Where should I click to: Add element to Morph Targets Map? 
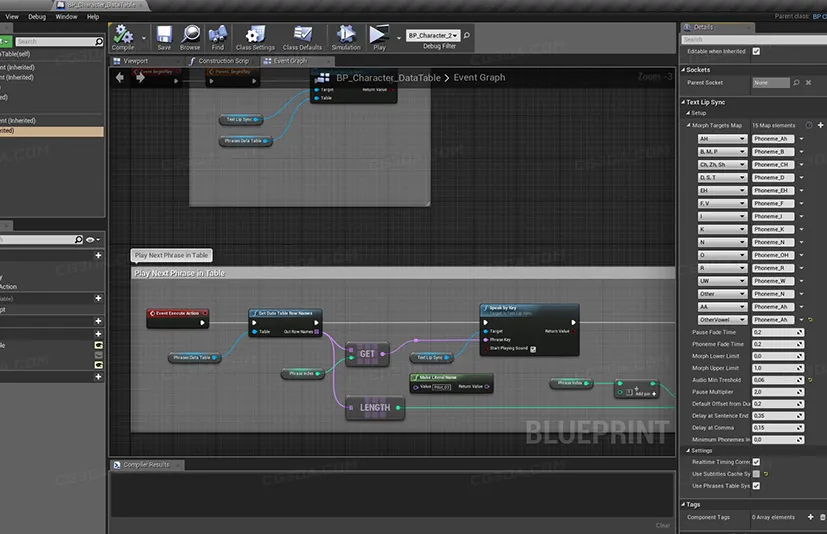tap(820, 125)
